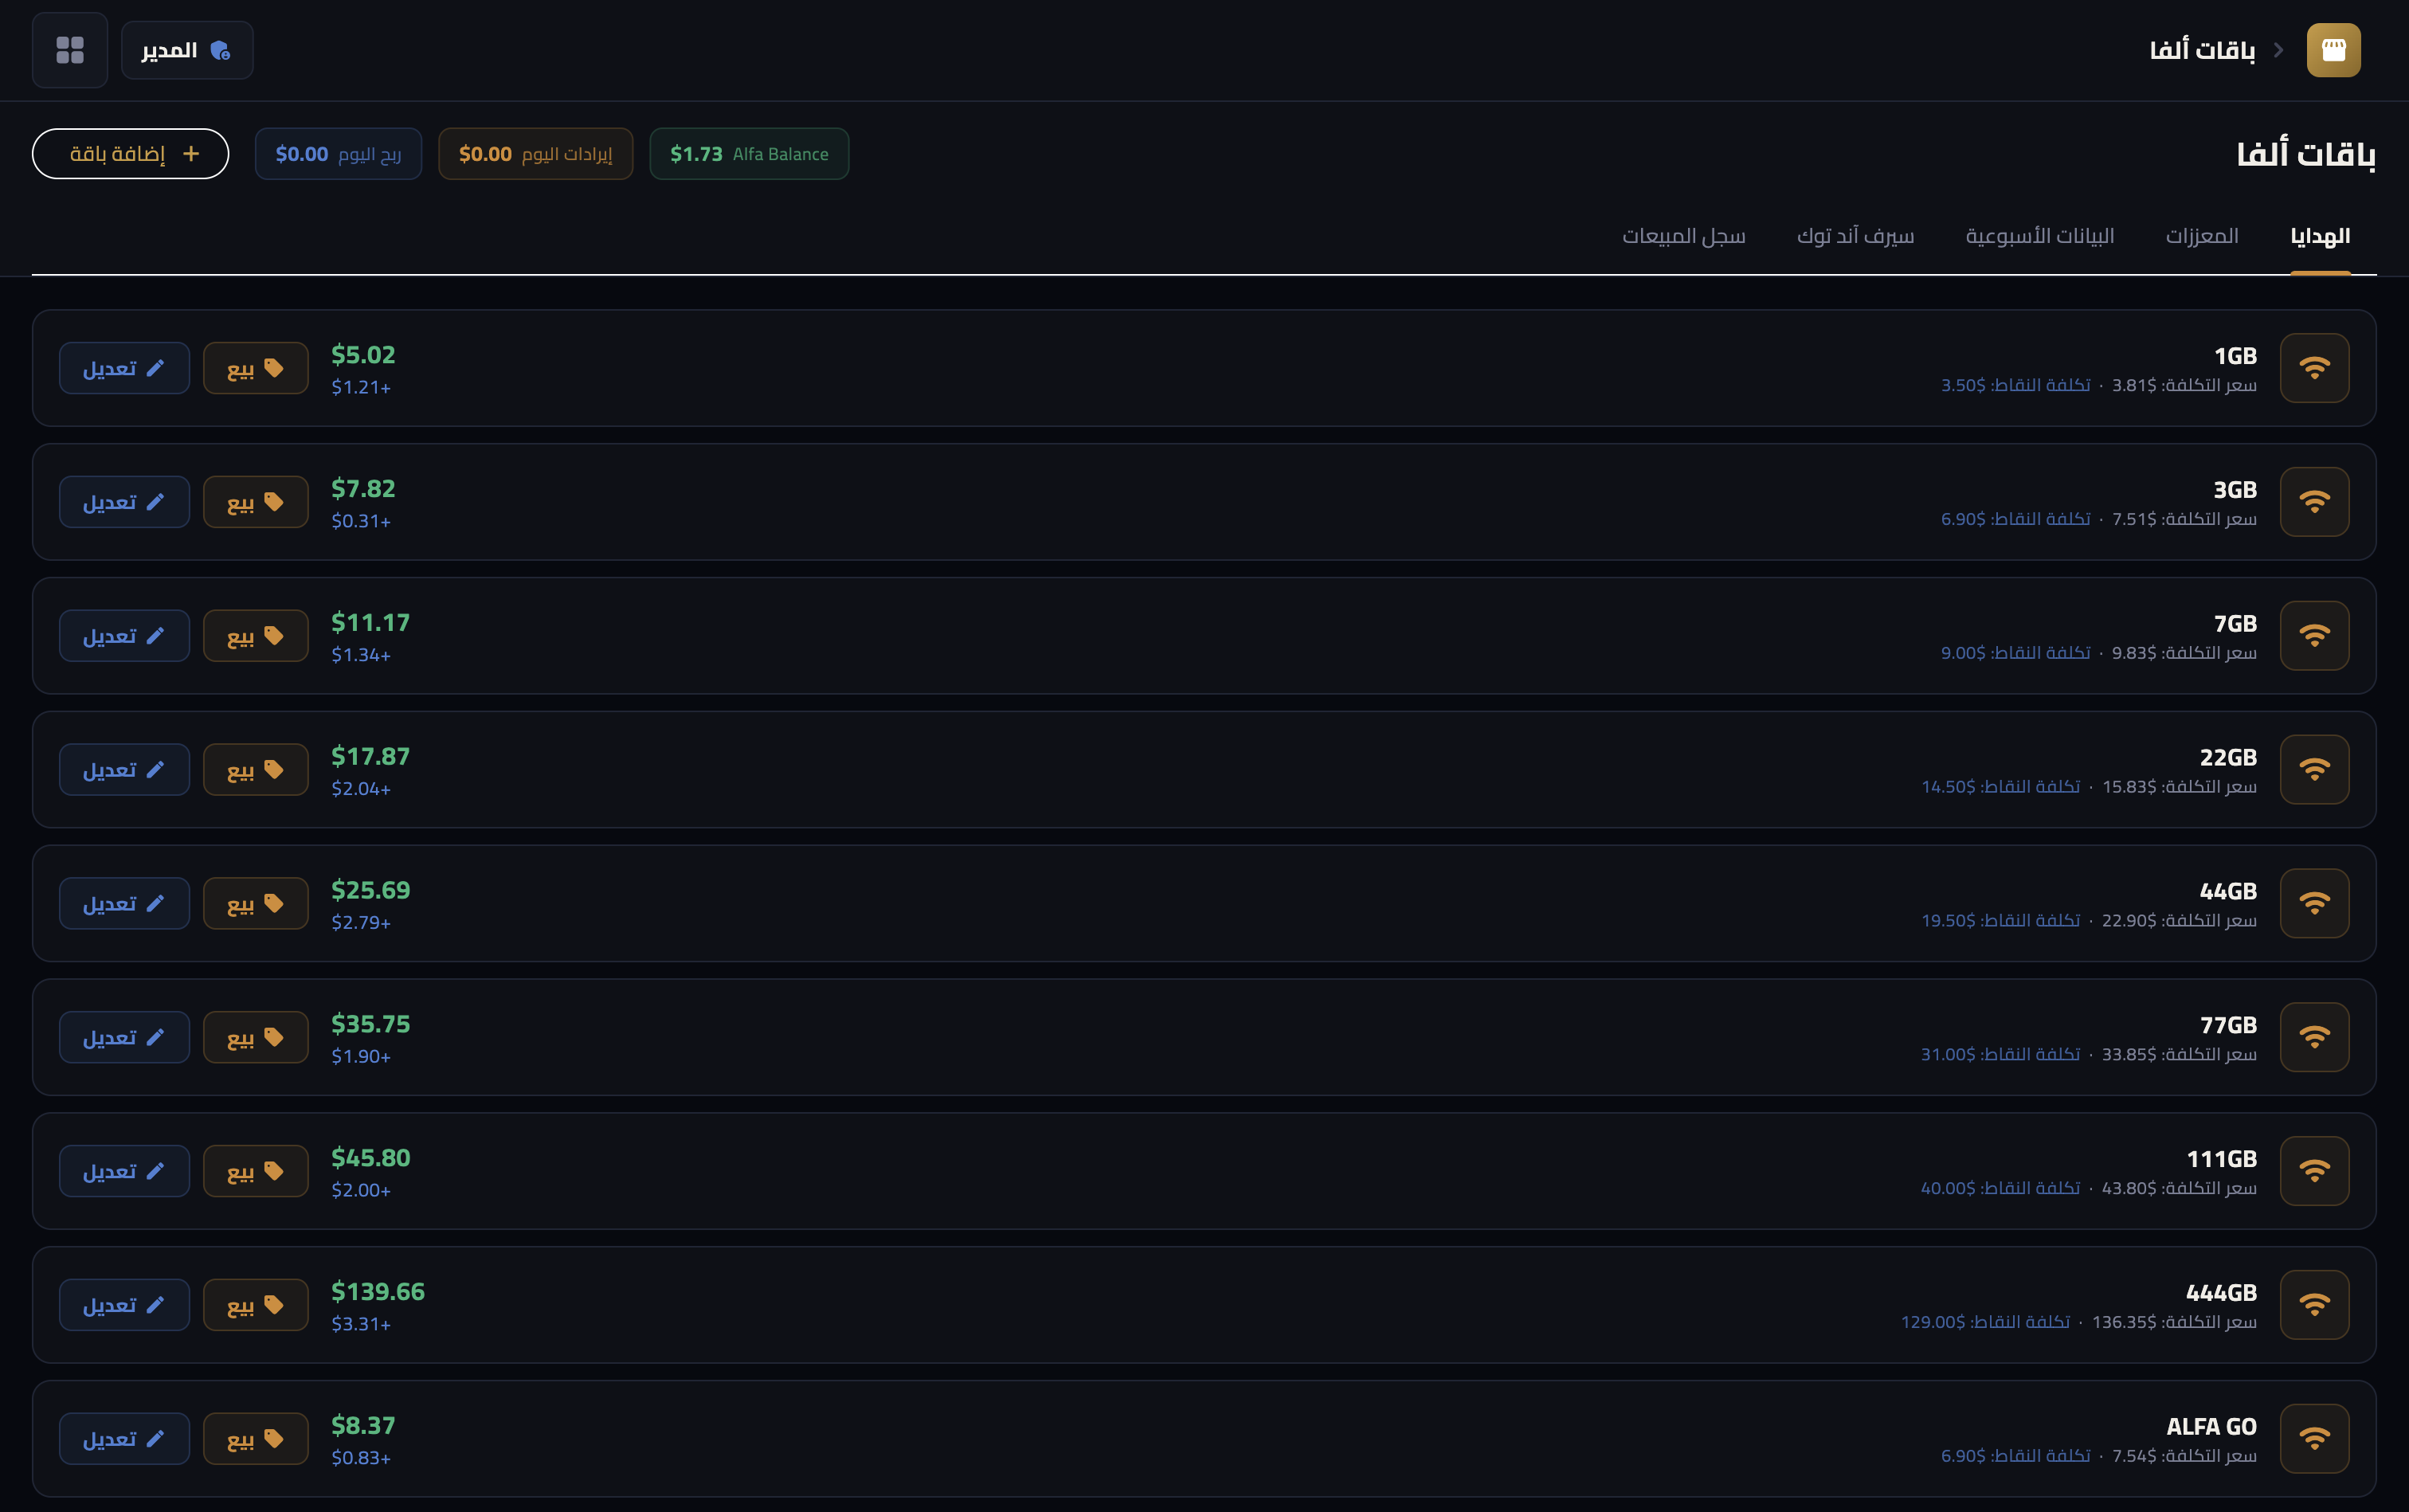The width and height of the screenshot is (2409, 1512).
Task: Click the wifi icon for 44GB package
Action: click(2314, 903)
